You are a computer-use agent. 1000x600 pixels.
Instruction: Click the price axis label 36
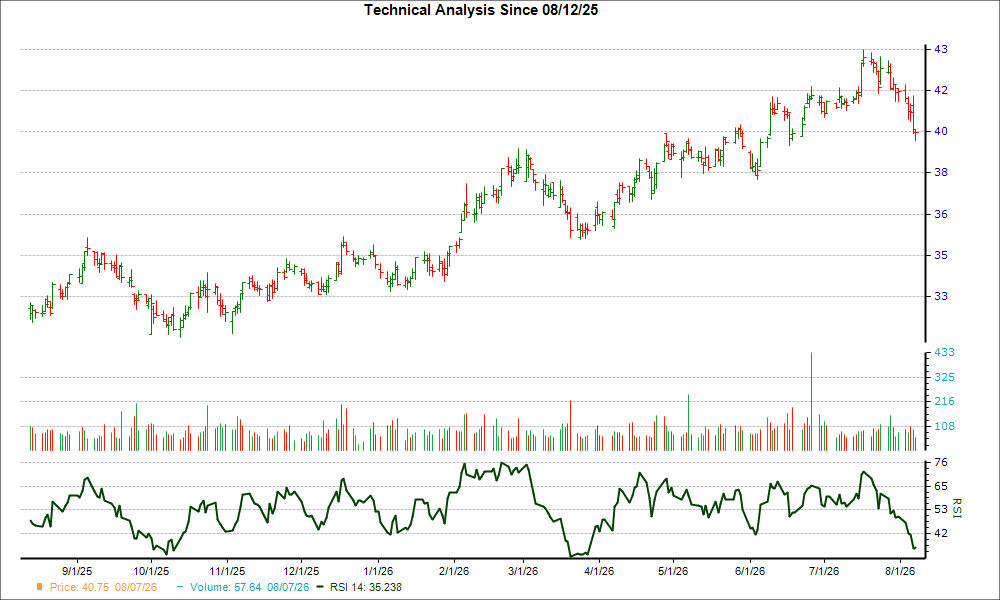click(941, 214)
